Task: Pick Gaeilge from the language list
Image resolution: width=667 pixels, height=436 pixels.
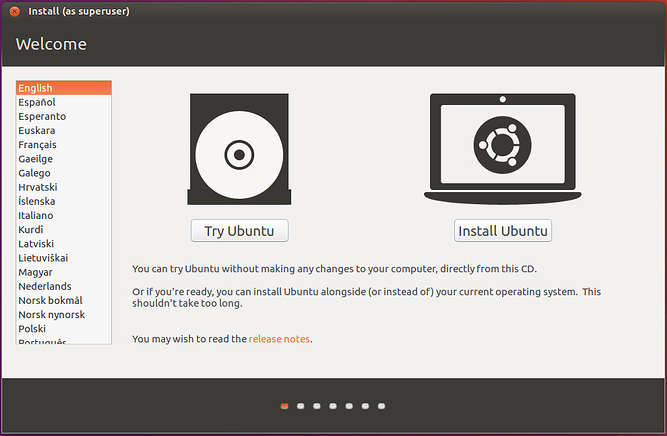Action: point(64,159)
